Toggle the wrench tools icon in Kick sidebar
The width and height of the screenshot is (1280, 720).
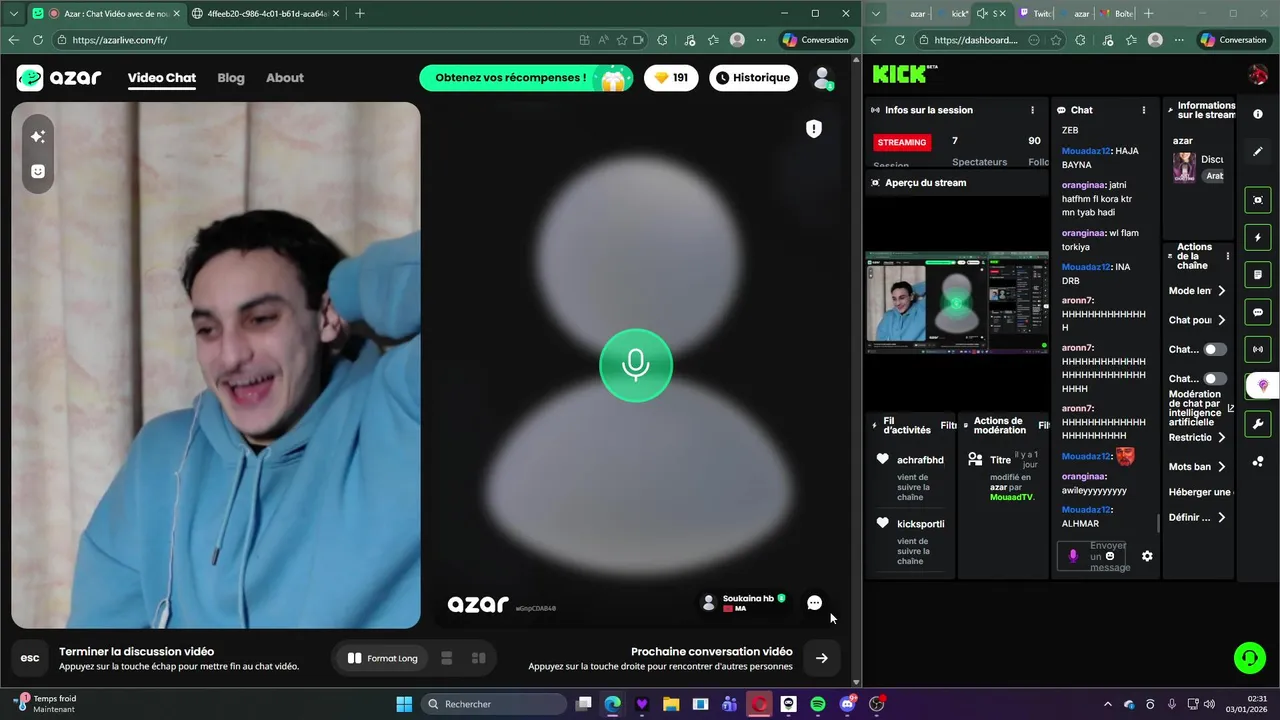coord(1258,424)
